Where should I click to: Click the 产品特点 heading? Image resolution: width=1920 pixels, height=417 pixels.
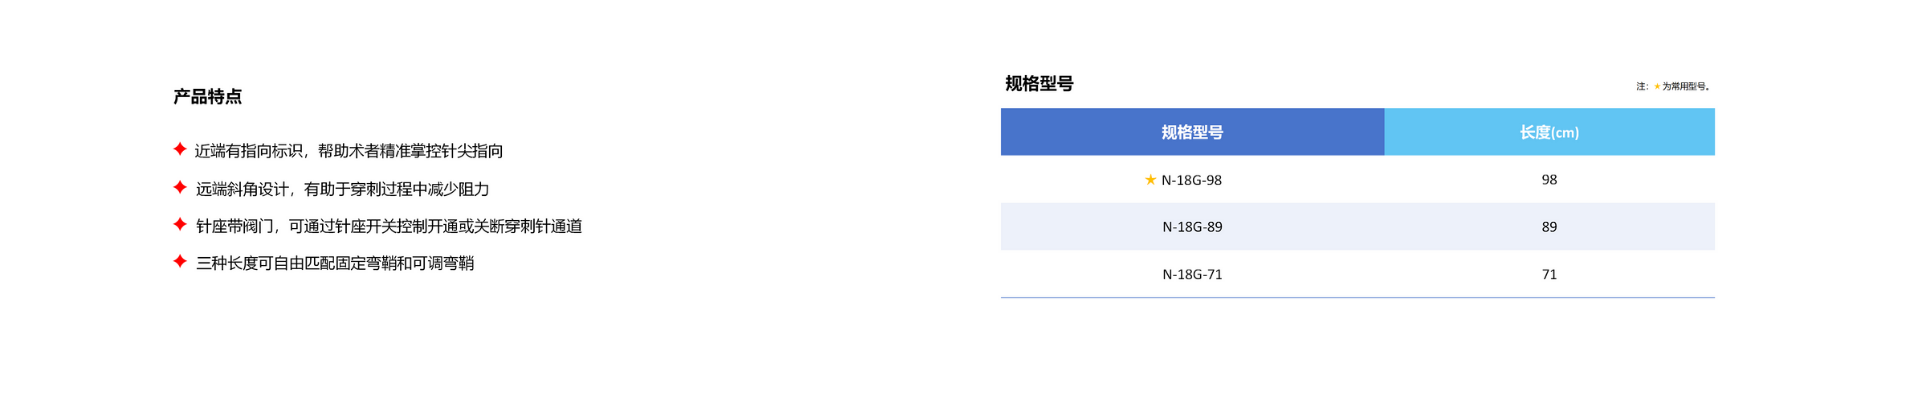click(x=208, y=97)
